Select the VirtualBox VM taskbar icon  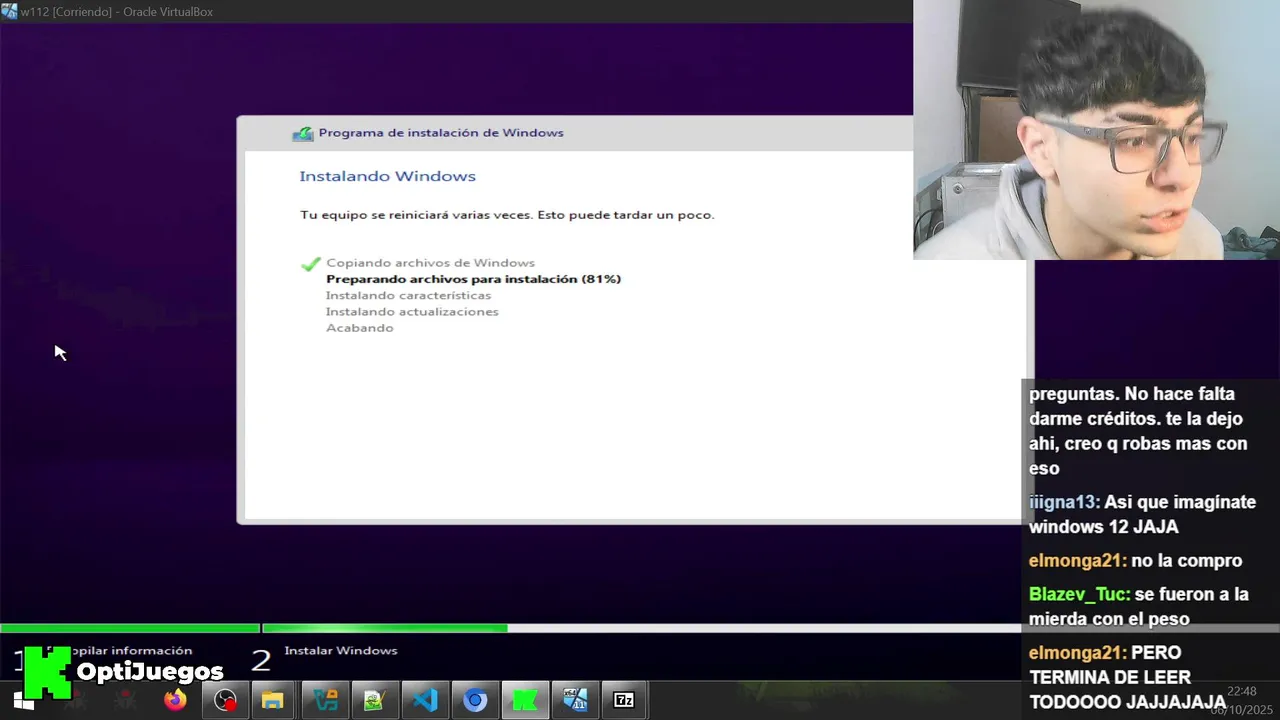[575, 700]
